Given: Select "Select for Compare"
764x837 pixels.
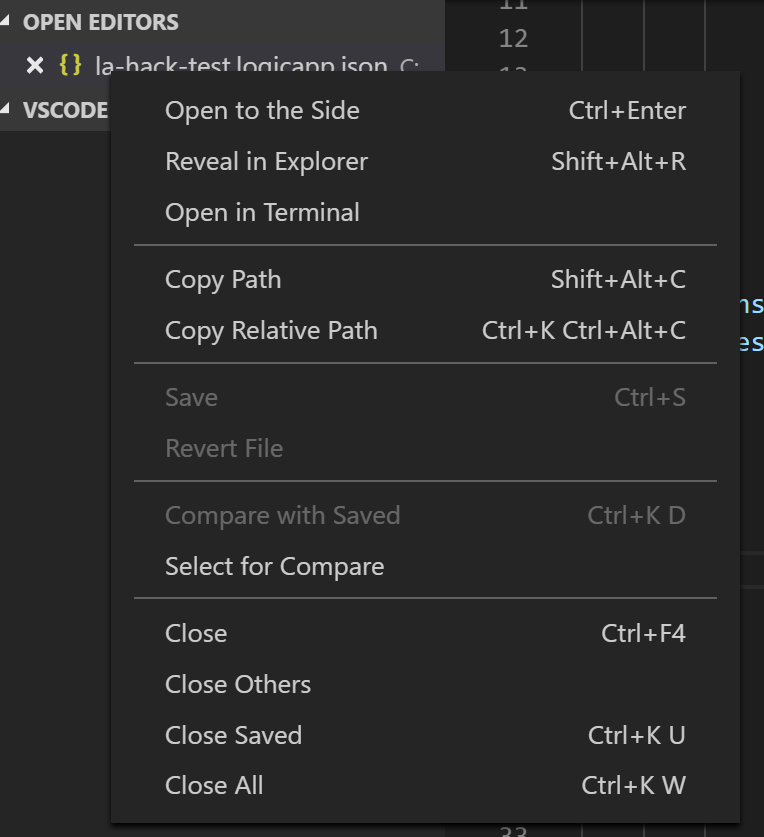Looking at the screenshot, I should coord(274,566).
